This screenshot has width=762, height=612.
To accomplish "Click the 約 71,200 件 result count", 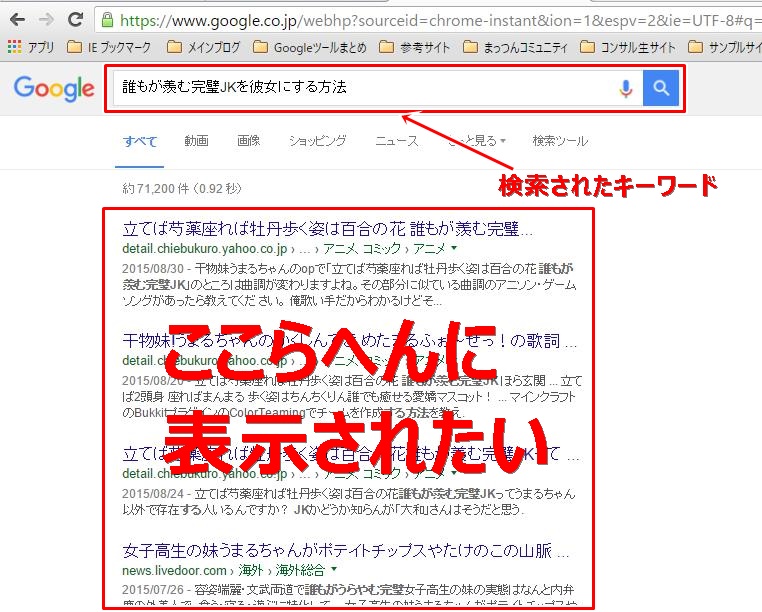I will point(182,189).
